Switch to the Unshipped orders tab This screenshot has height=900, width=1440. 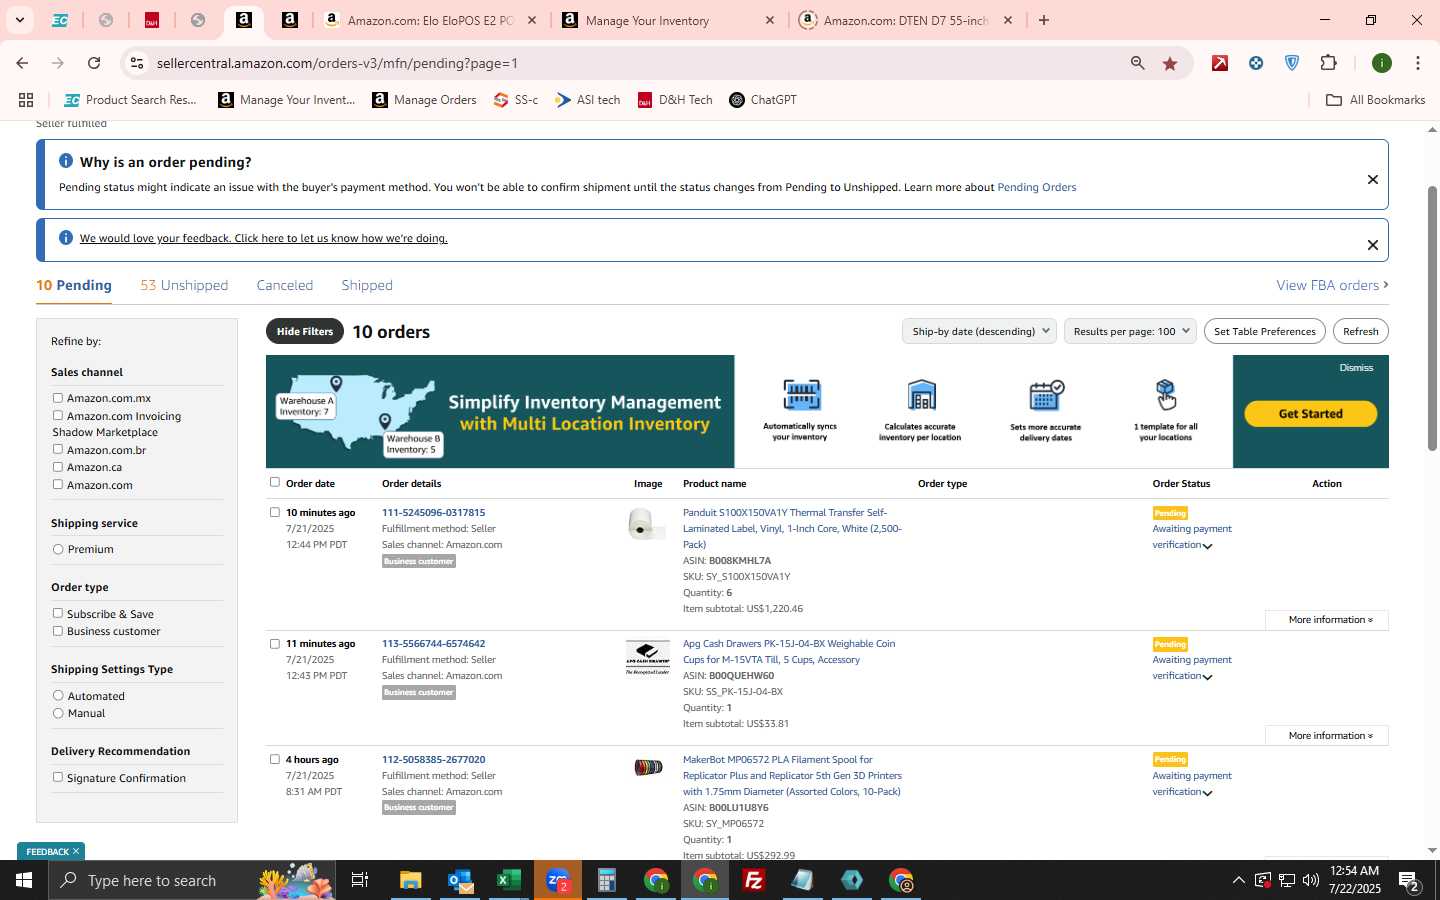pos(184,285)
